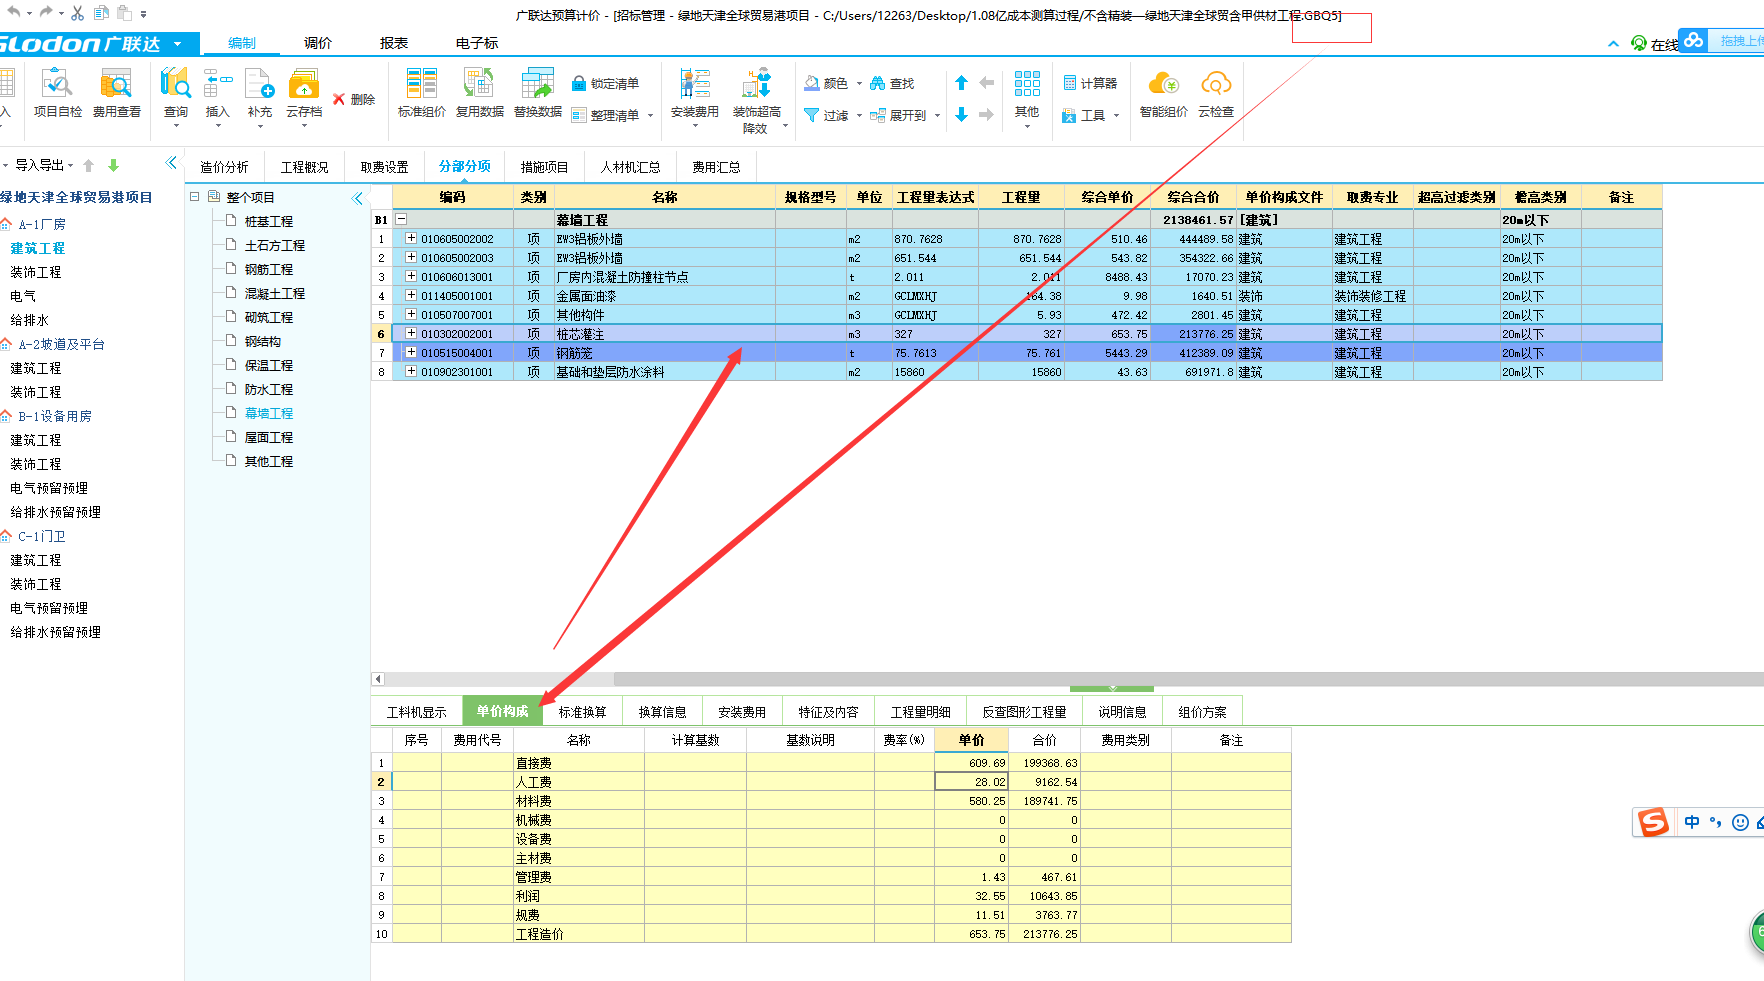Run 云检查 cloud check
This screenshot has width=1764, height=981.
pos(1216,94)
